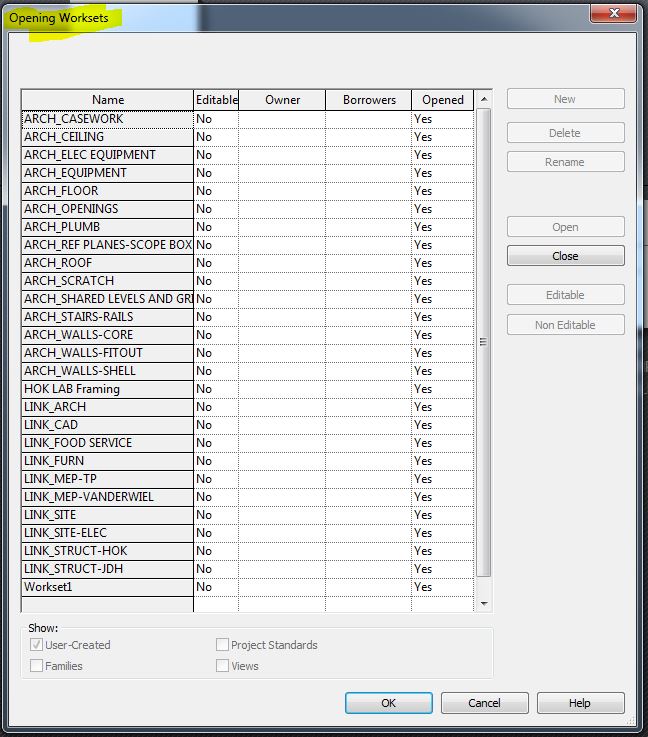Select the ARCH_FLOOR workset
648x737 pixels.
(x=108, y=191)
